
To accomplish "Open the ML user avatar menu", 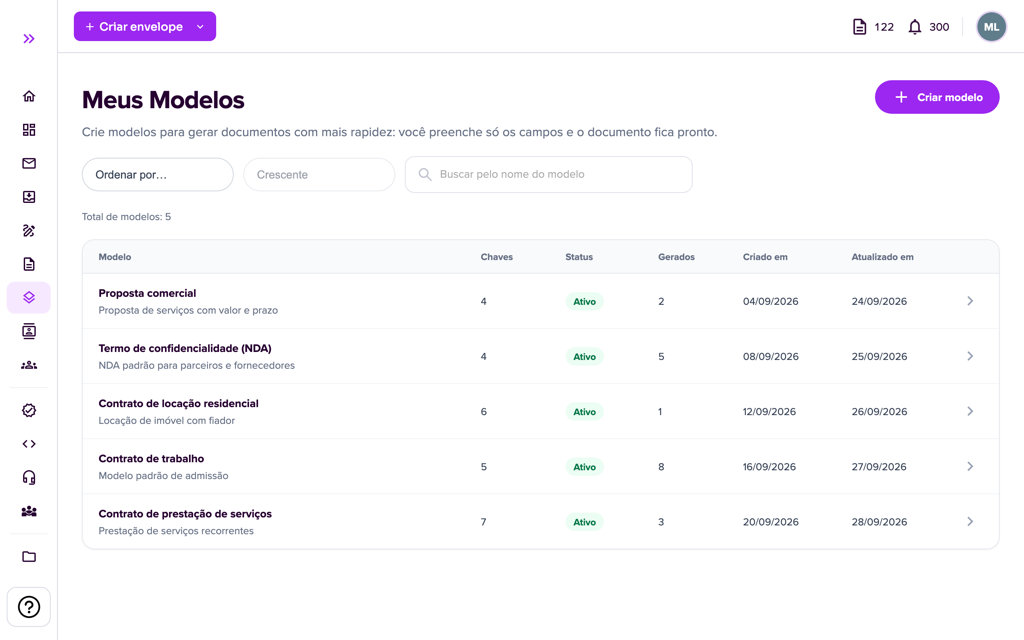I will [x=991, y=27].
